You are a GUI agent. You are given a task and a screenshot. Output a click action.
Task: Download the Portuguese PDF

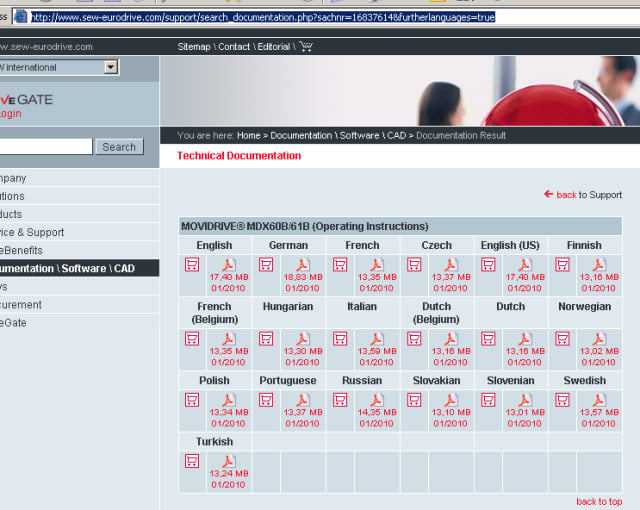click(x=302, y=400)
